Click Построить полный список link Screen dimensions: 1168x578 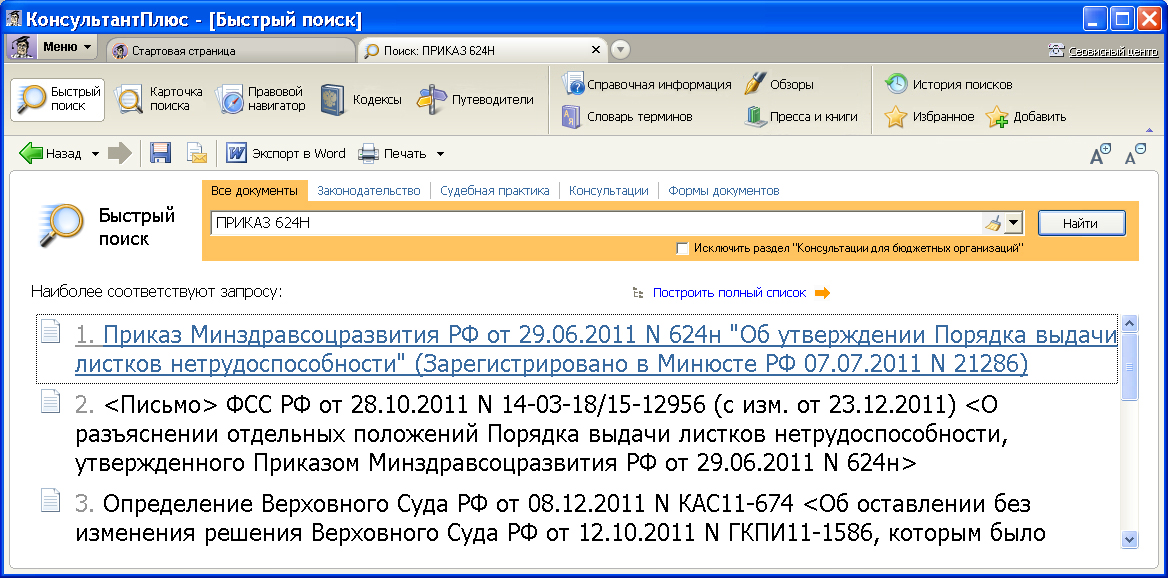click(729, 293)
